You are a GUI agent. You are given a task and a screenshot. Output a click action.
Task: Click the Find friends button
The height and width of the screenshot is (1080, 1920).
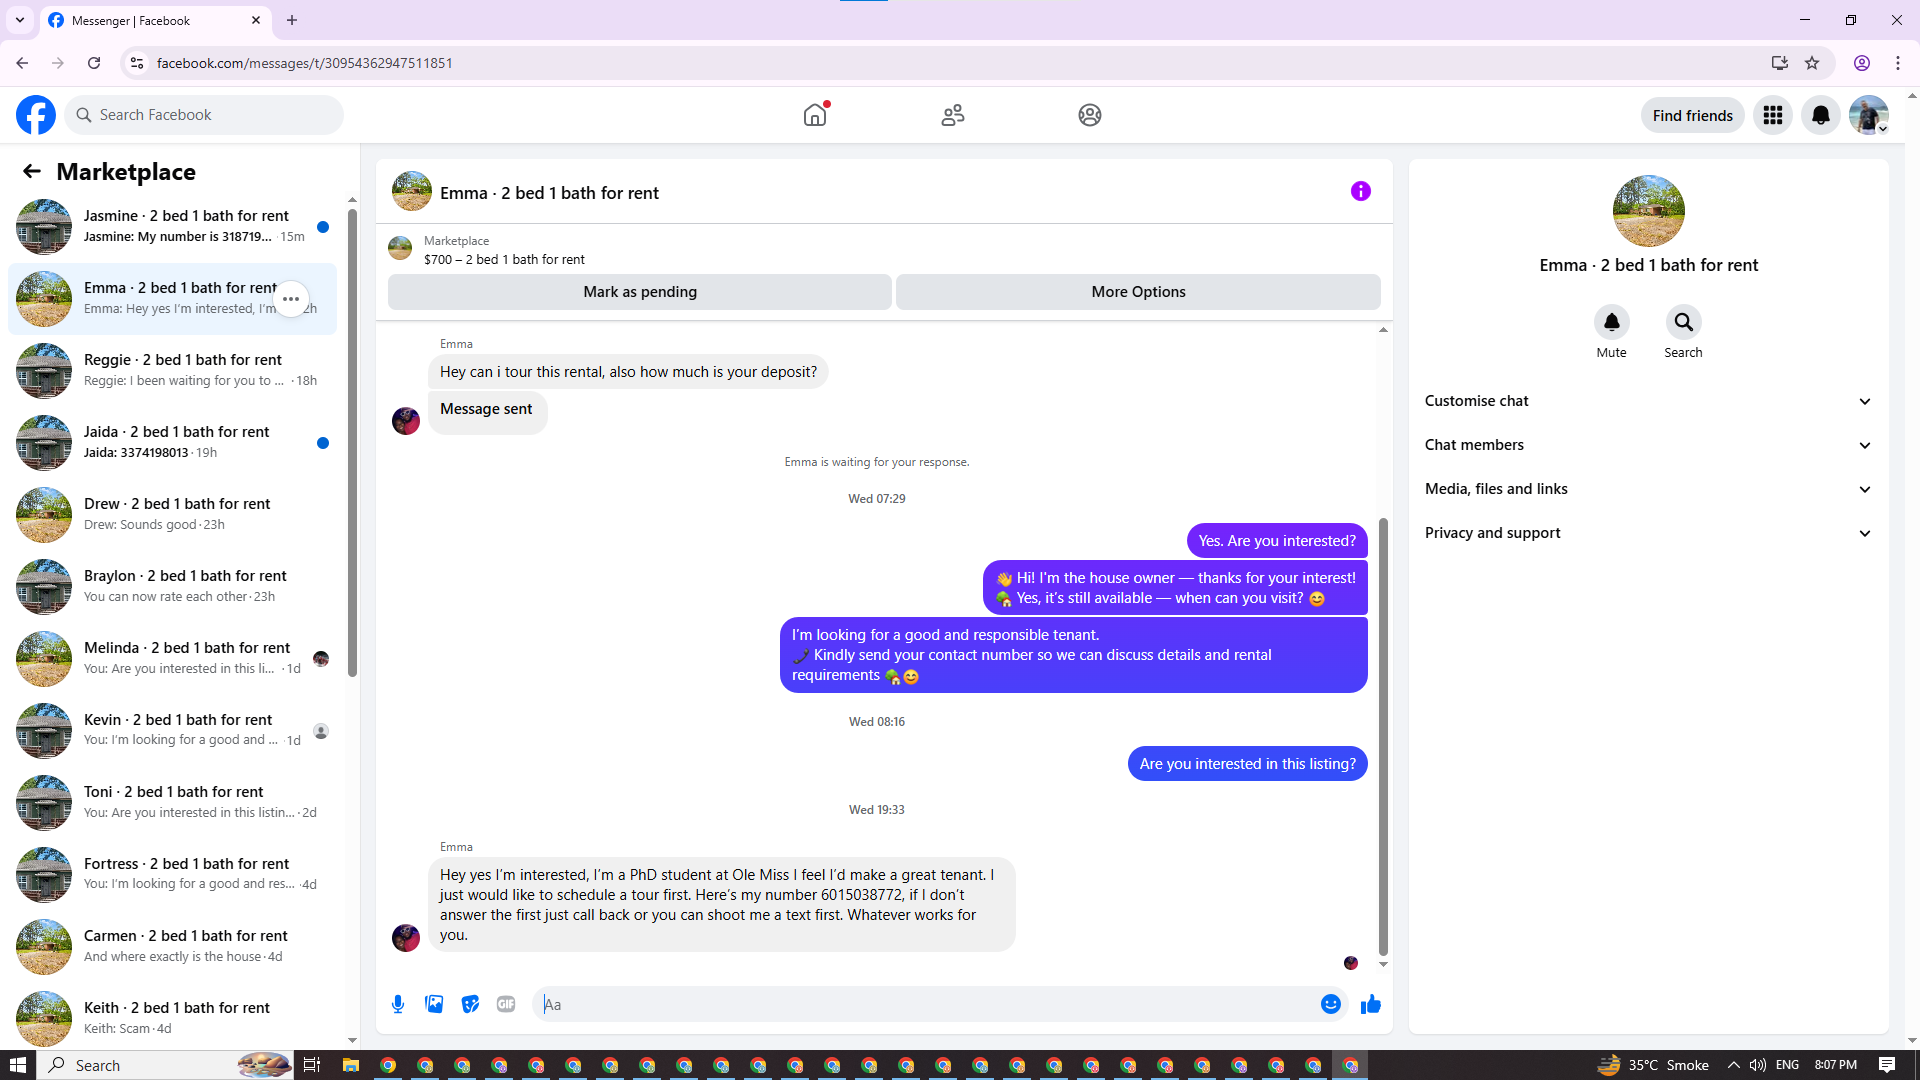pos(1692,115)
